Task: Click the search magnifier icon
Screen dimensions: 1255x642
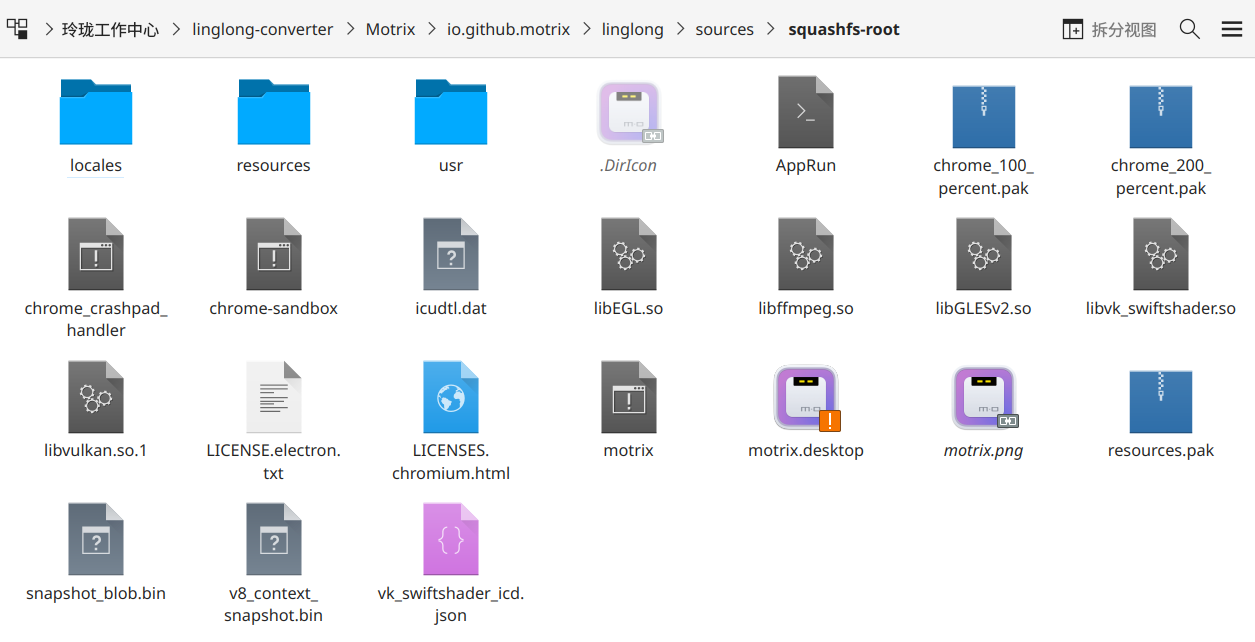Action: coord(1189,29)
